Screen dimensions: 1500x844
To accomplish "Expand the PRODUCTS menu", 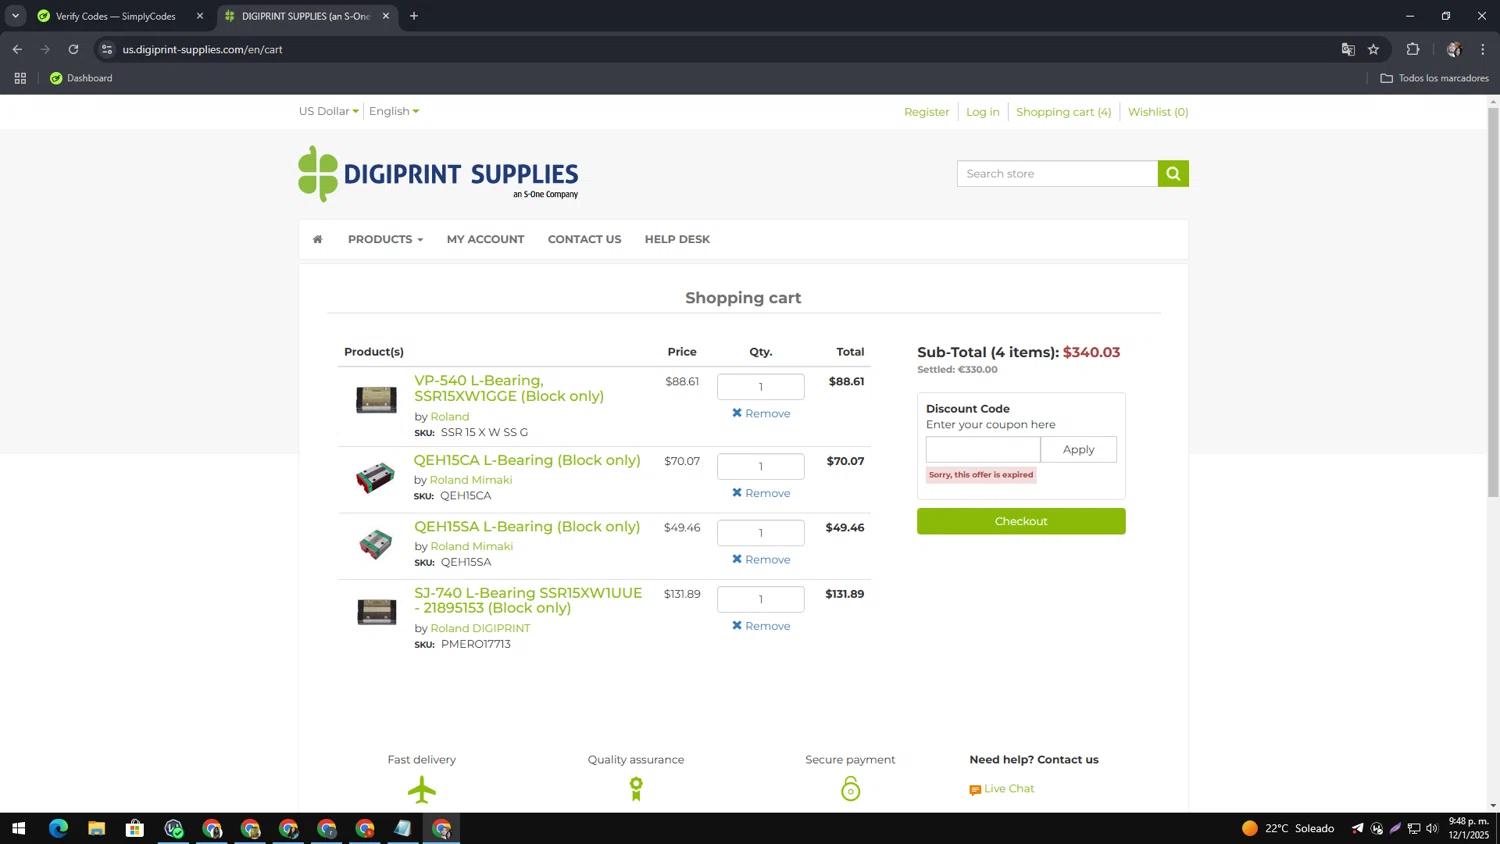I will coord(385,239).
